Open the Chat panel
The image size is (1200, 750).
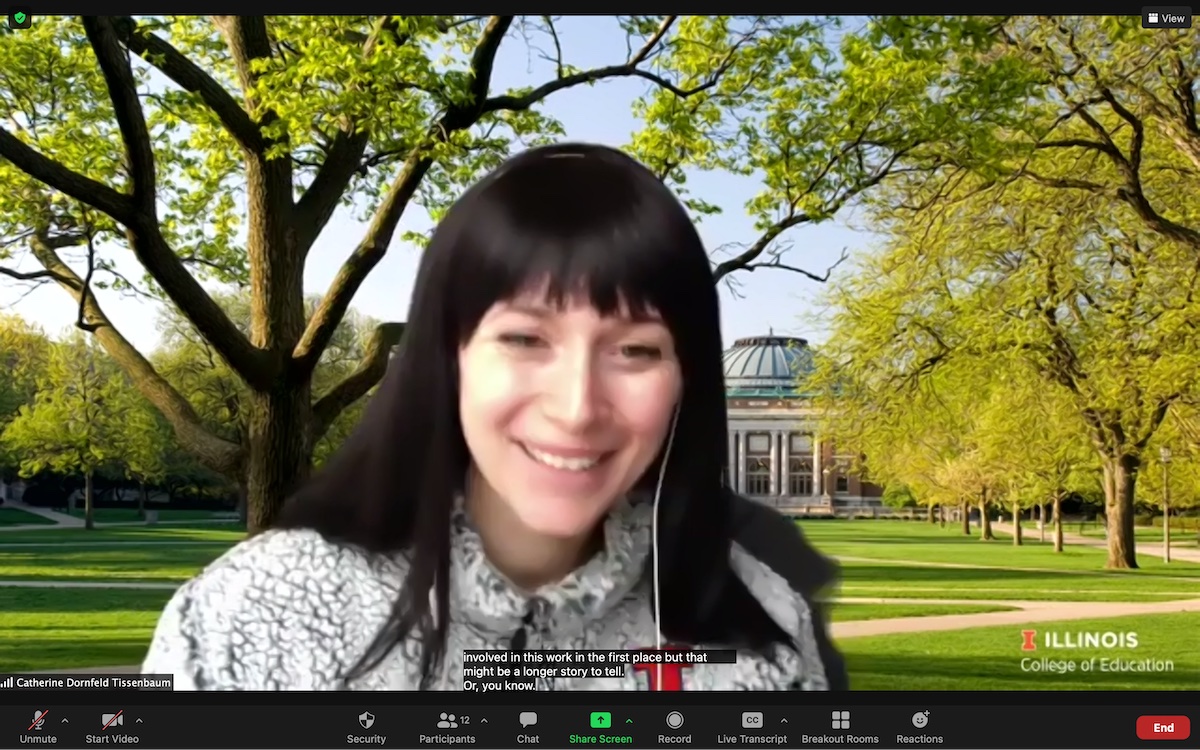[x=528, y=726]
